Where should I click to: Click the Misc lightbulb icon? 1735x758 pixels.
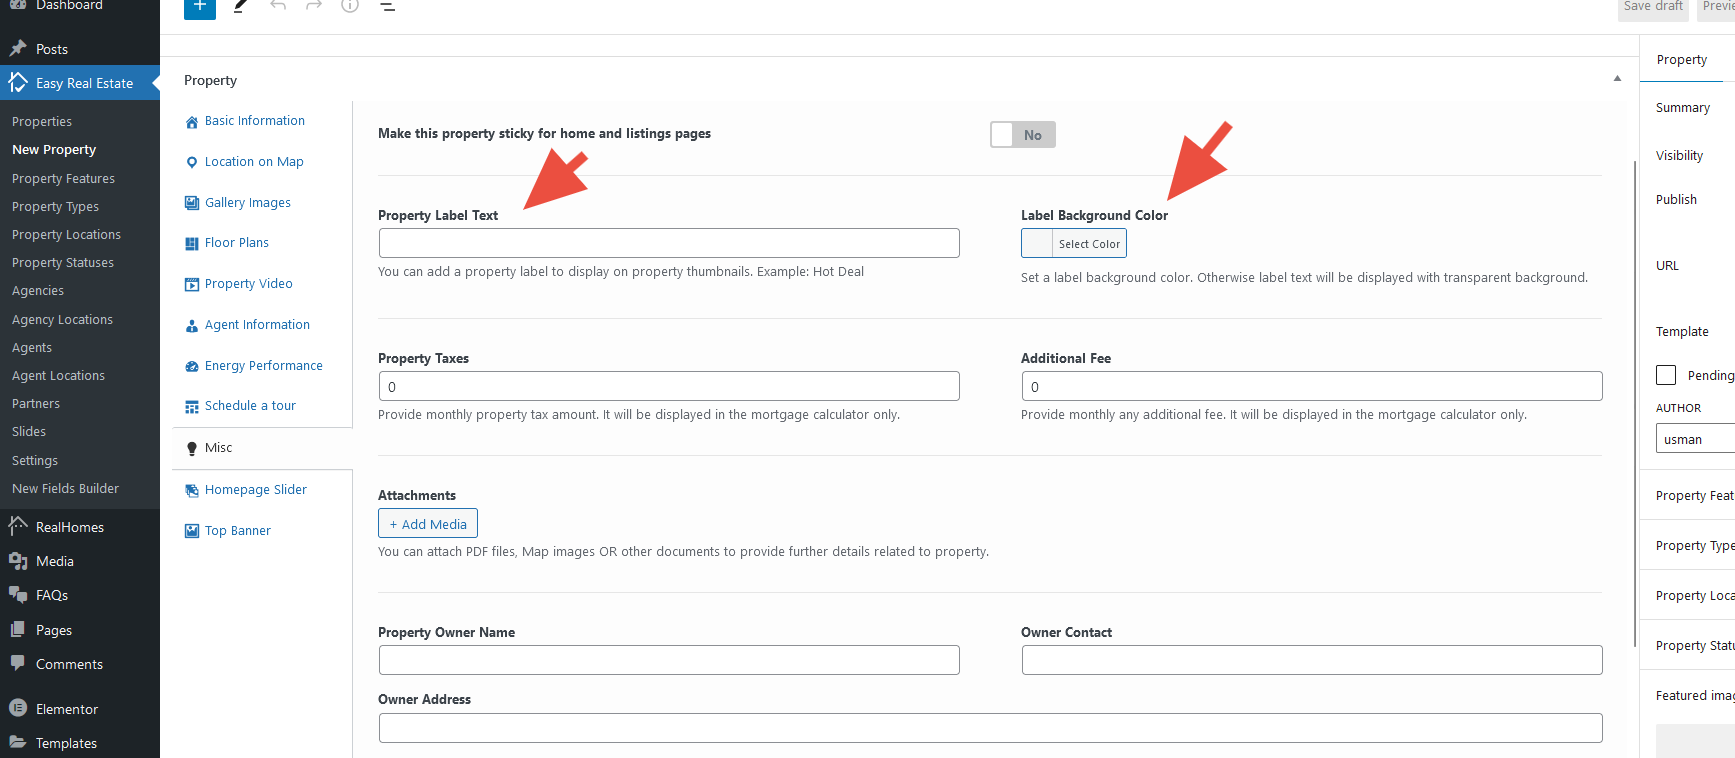pos(192,449)
